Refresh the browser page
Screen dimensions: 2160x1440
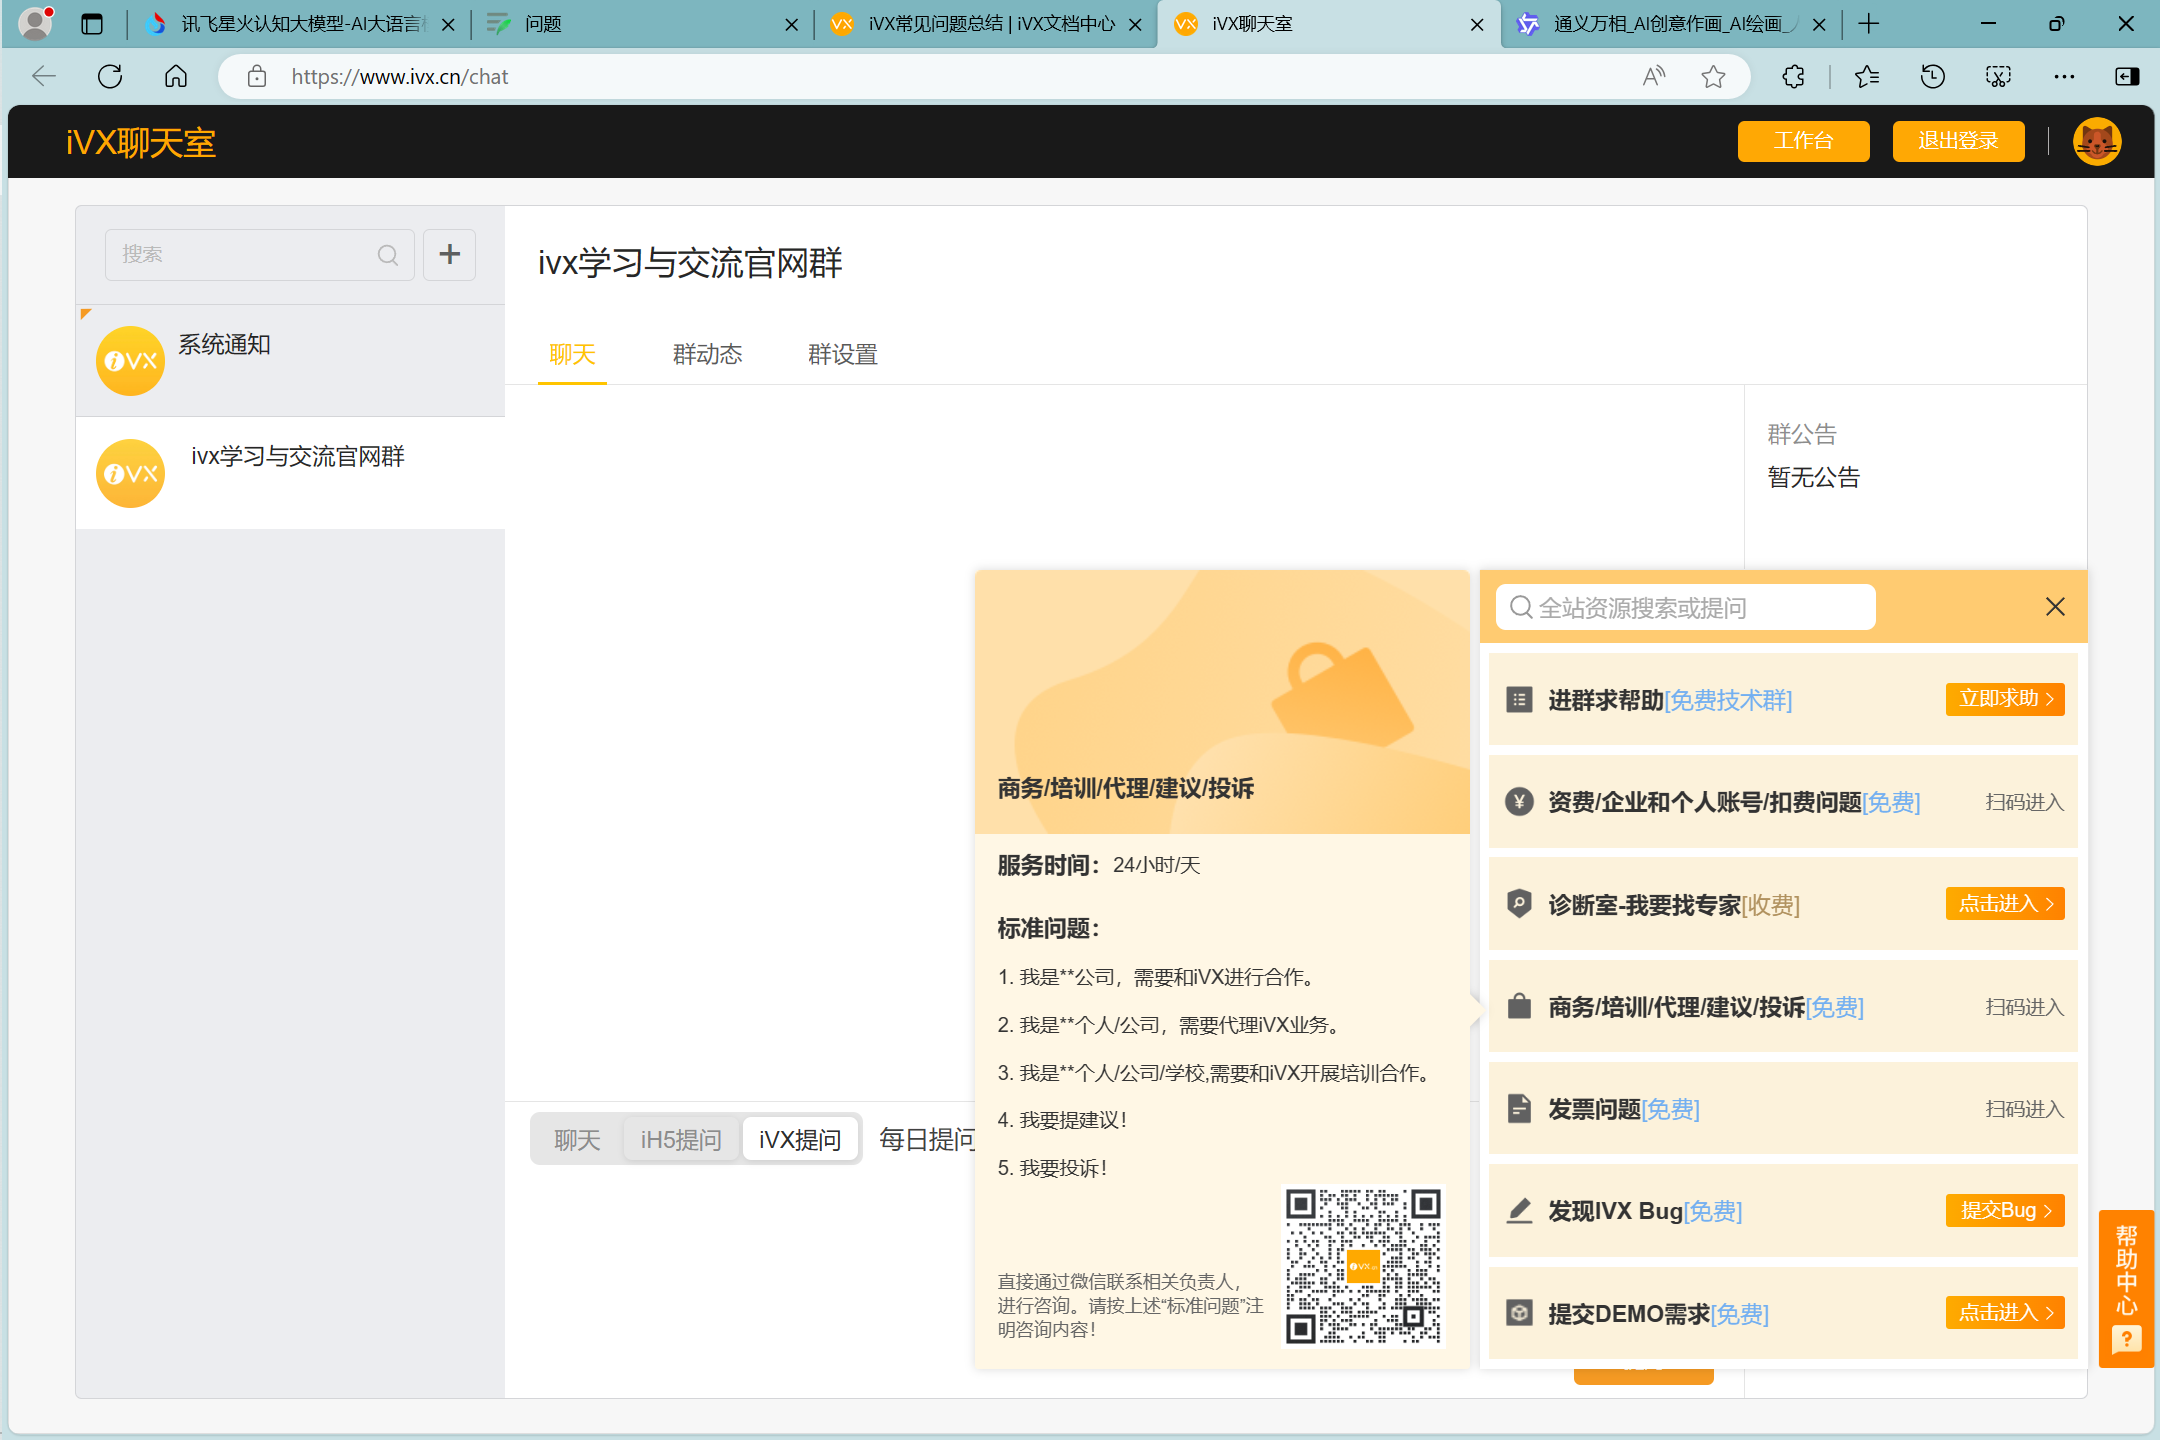(110, 77)
